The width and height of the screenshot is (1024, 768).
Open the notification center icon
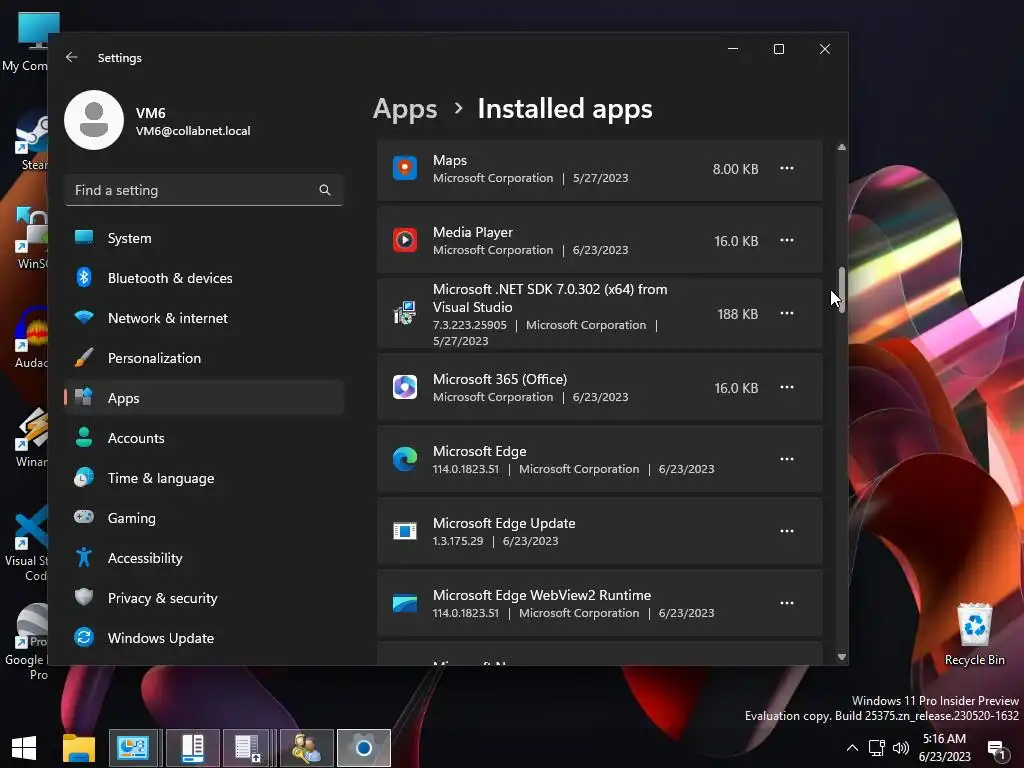pyautogui.click(x=997, y=750)
